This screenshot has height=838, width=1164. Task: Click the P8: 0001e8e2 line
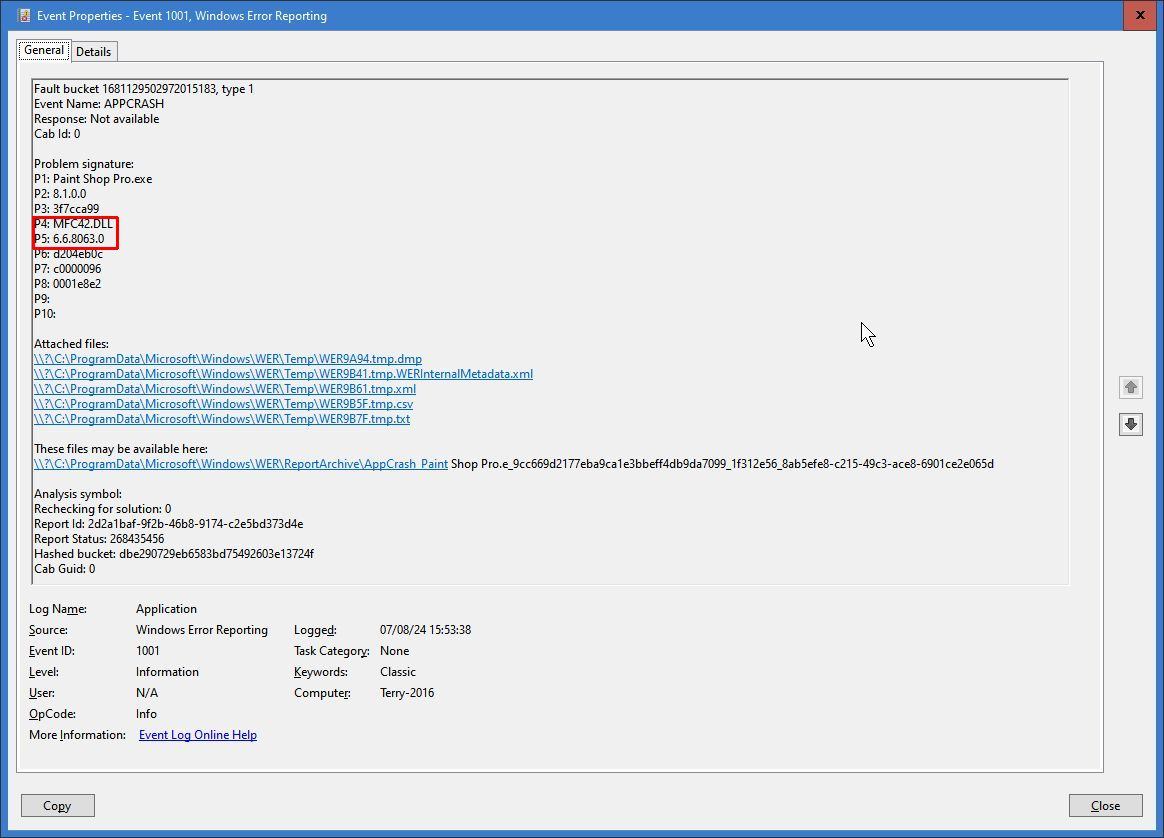(68, 284)
